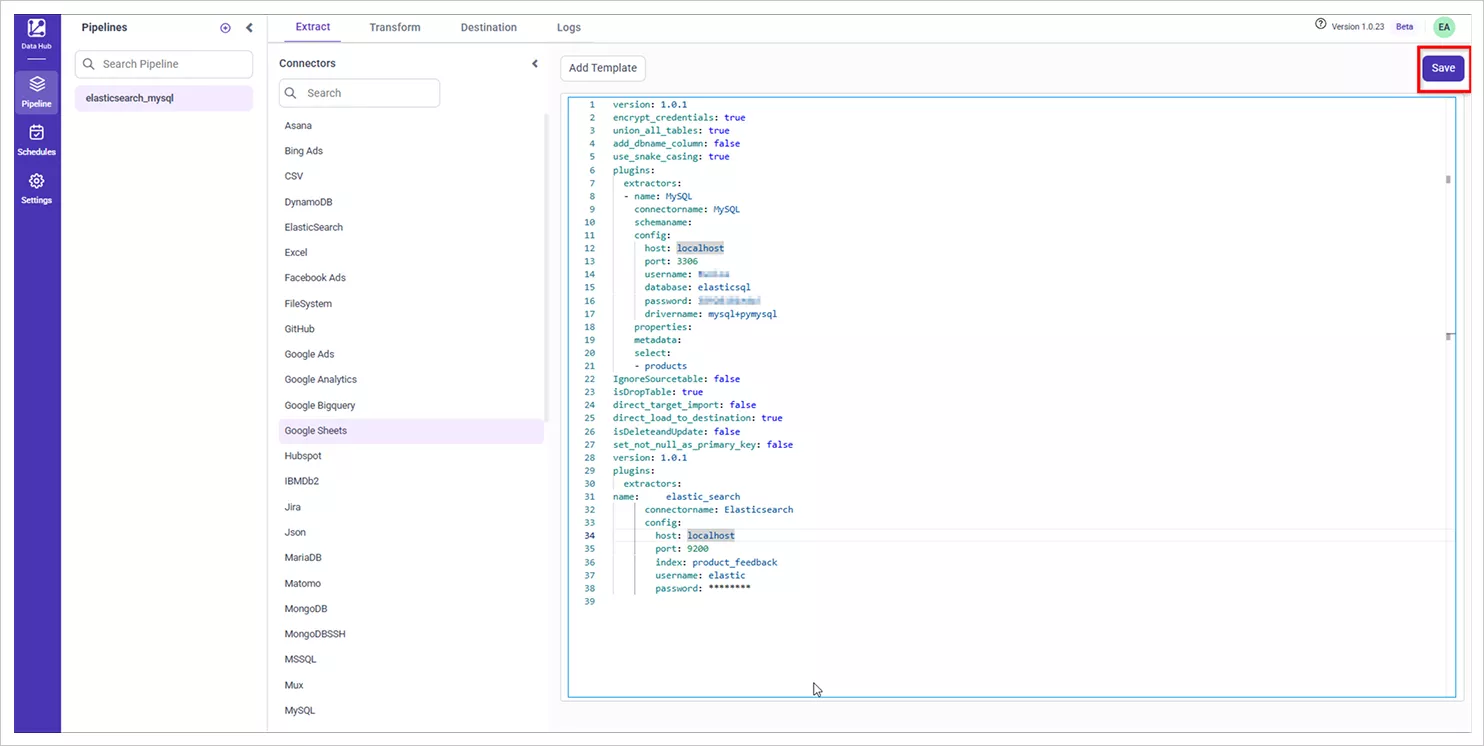
Task: Click the 'database: elasticsql' line
Action: pos(697,287)
